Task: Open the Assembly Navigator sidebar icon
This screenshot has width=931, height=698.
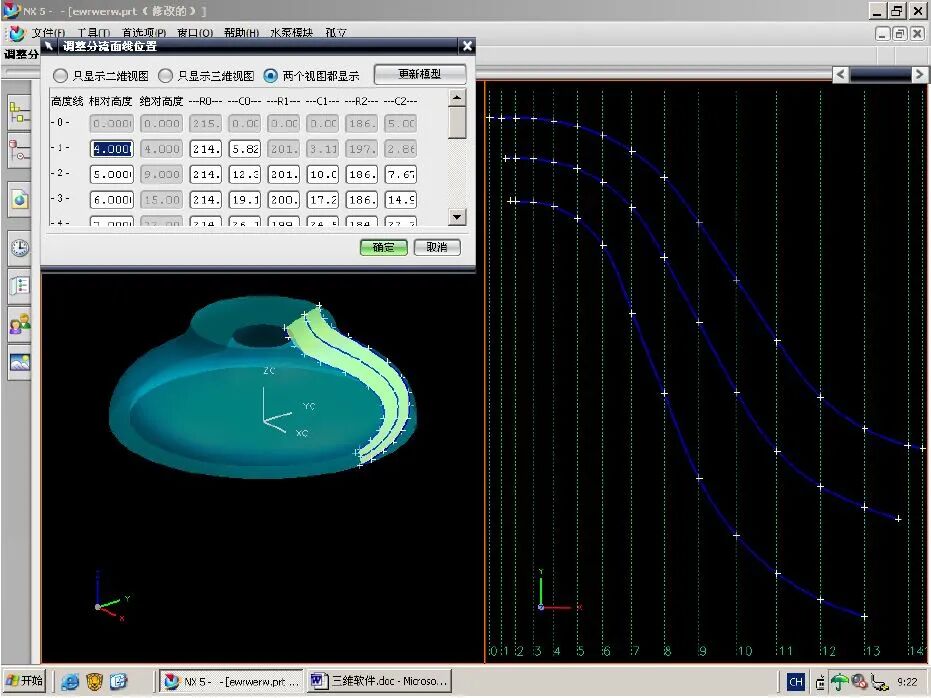Action: 20,113
